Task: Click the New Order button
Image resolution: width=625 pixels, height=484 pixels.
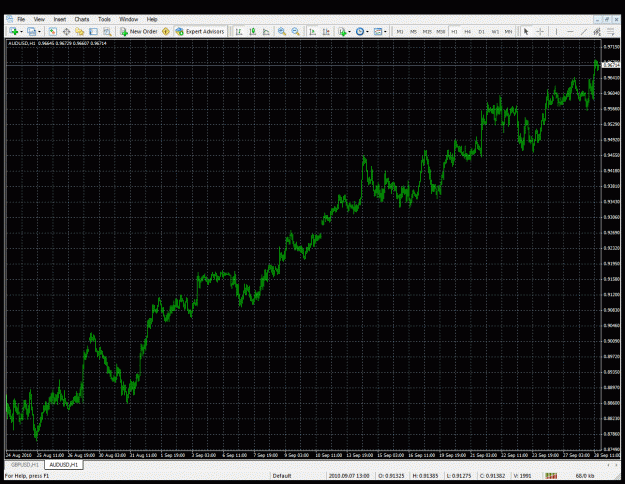Action: coord(139,31)
